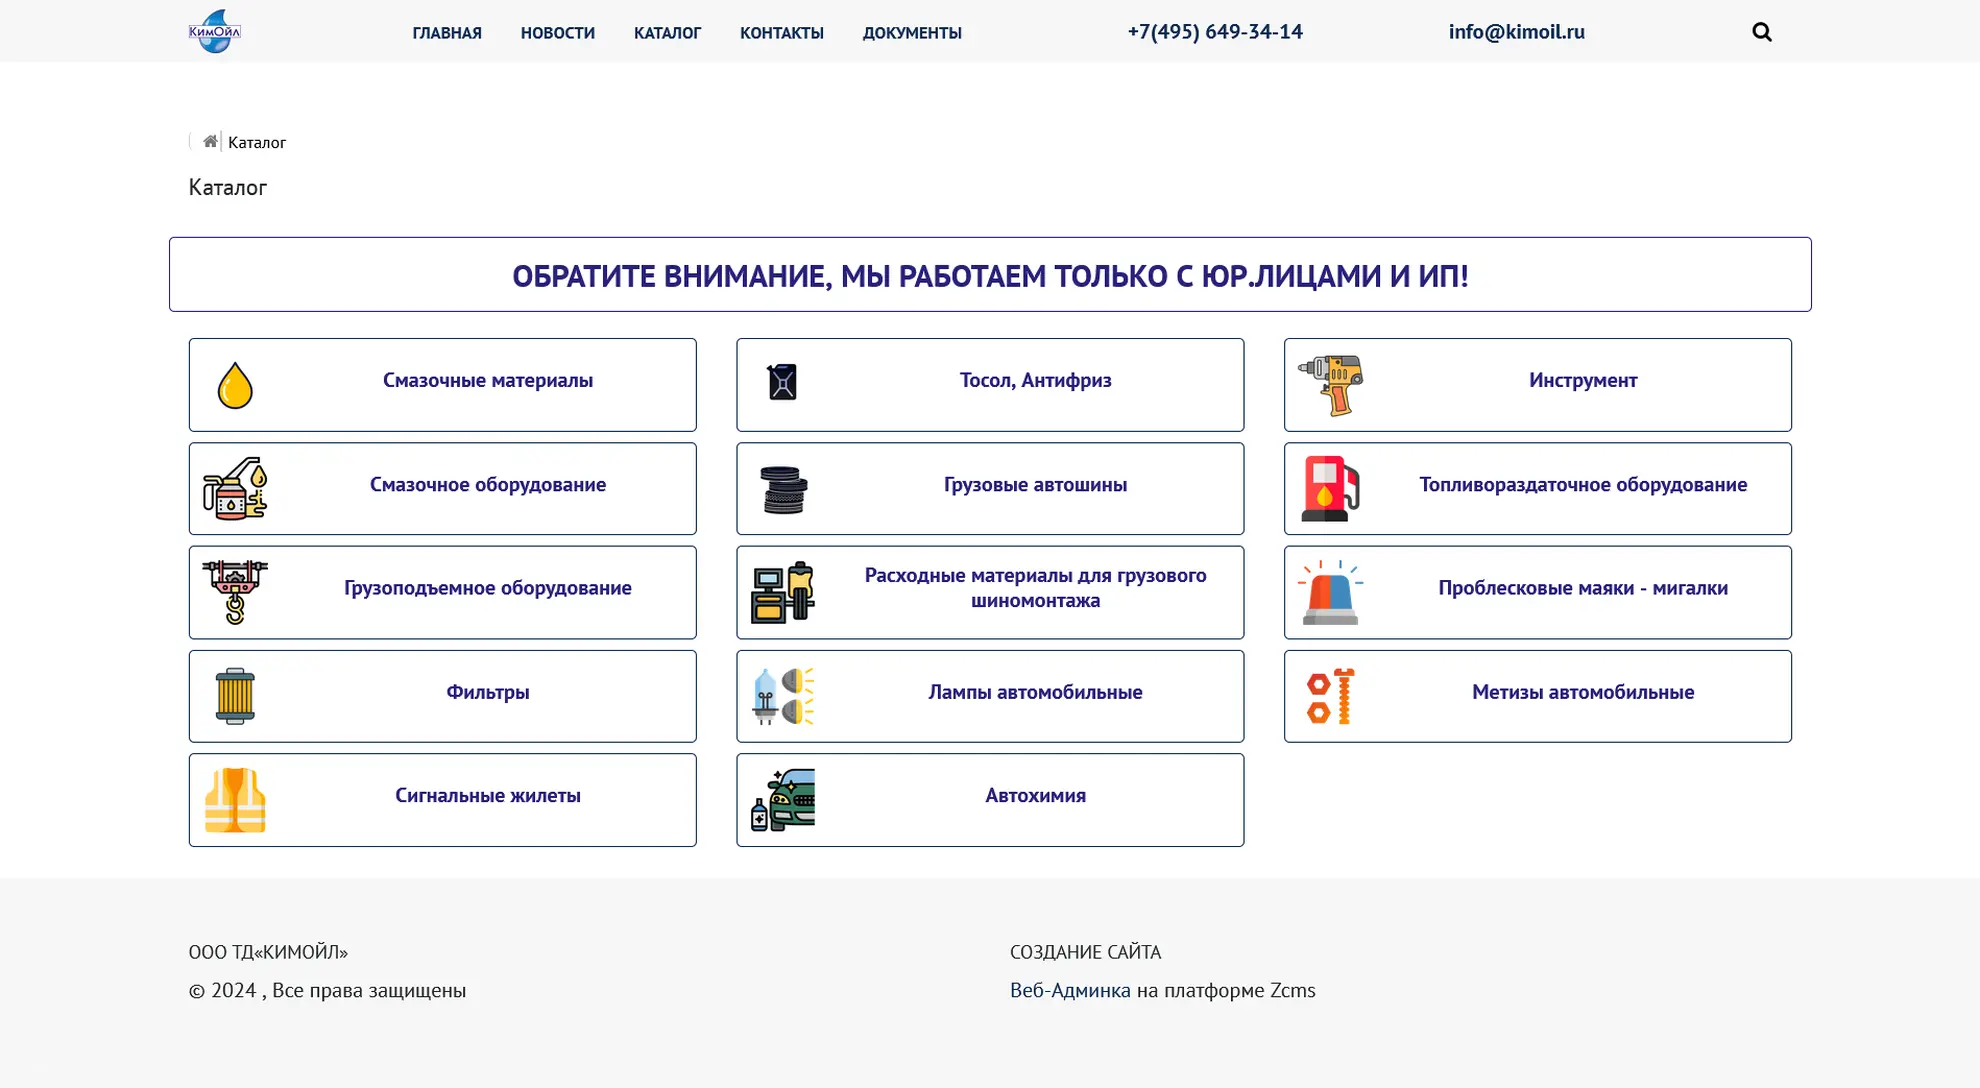1980x1088 pixels.
Task: Click the home icon in the breadcrumb
Action: 210,141
